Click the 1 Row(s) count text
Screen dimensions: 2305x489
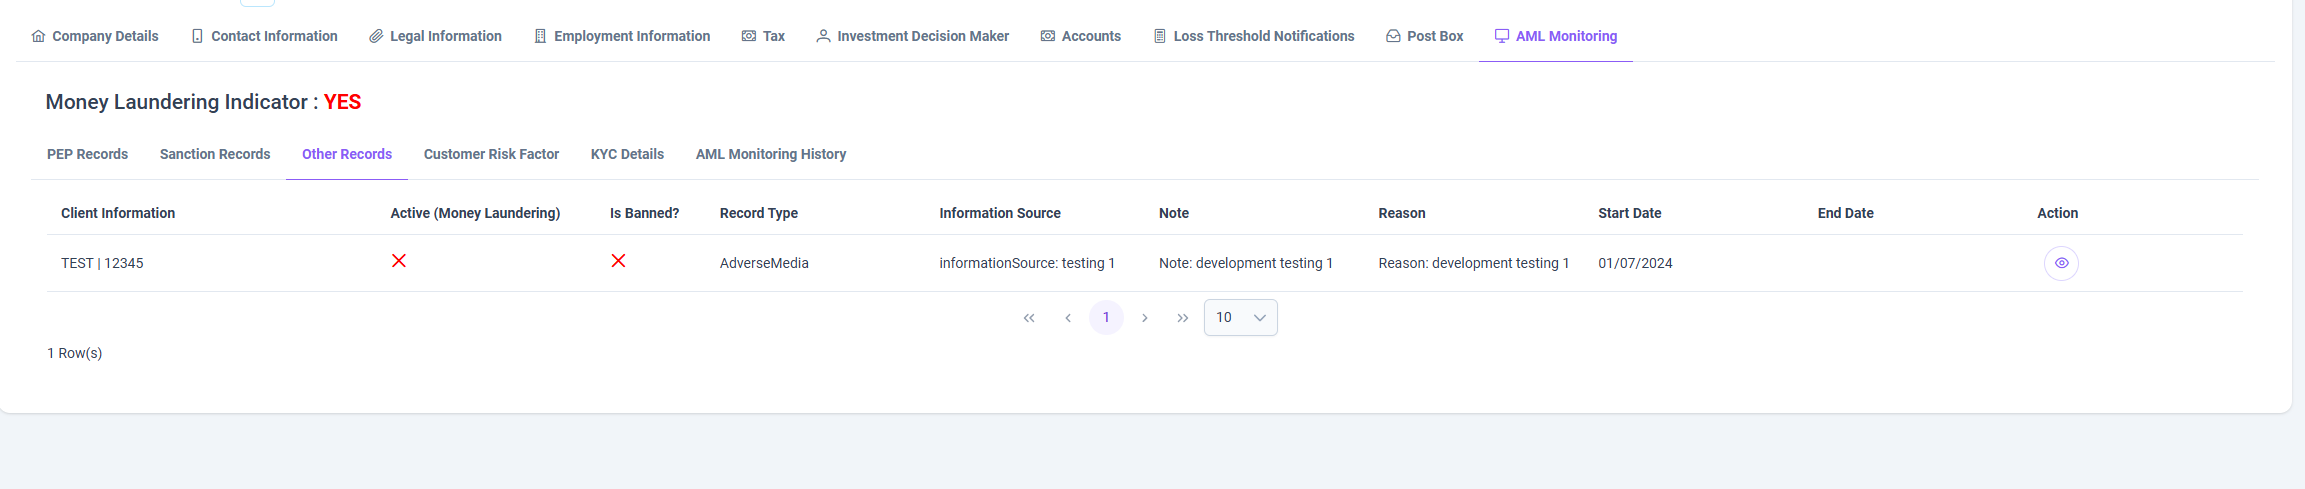[x=75, y=353]
